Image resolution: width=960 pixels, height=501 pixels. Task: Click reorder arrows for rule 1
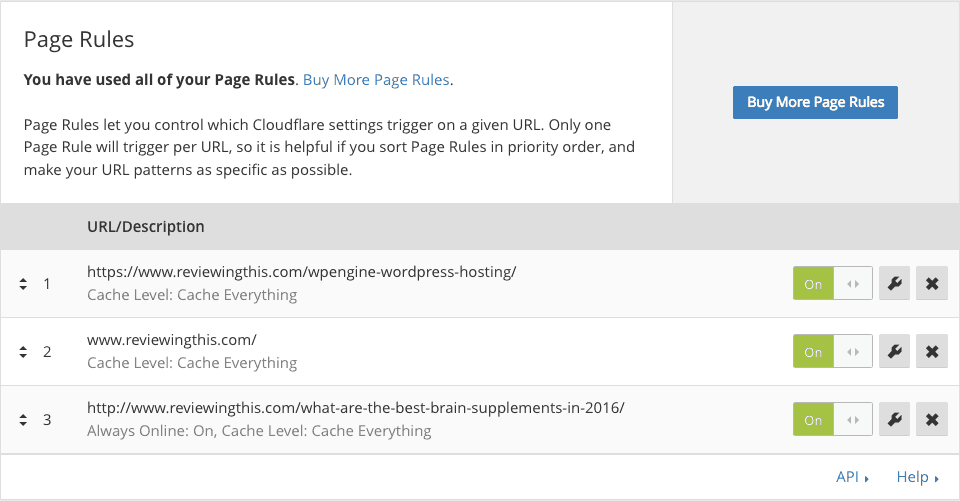(23, 284)
